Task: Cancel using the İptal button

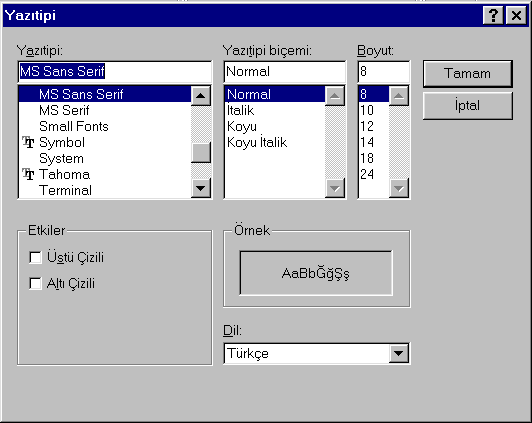Action: [x=468, y=105]
